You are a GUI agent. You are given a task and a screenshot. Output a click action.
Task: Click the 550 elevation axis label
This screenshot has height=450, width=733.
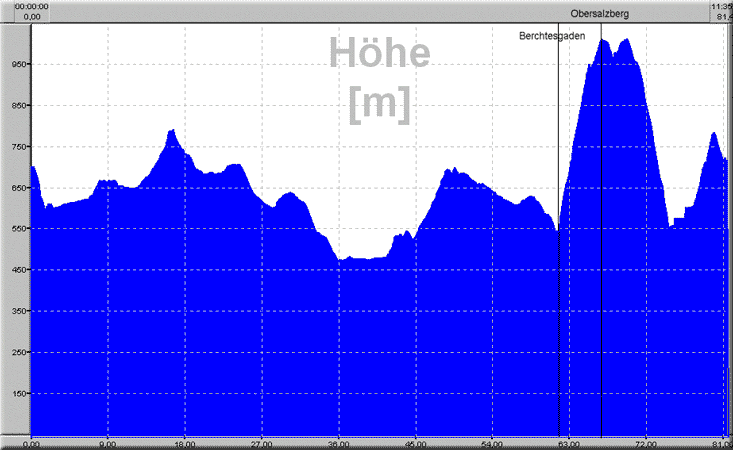18,229
